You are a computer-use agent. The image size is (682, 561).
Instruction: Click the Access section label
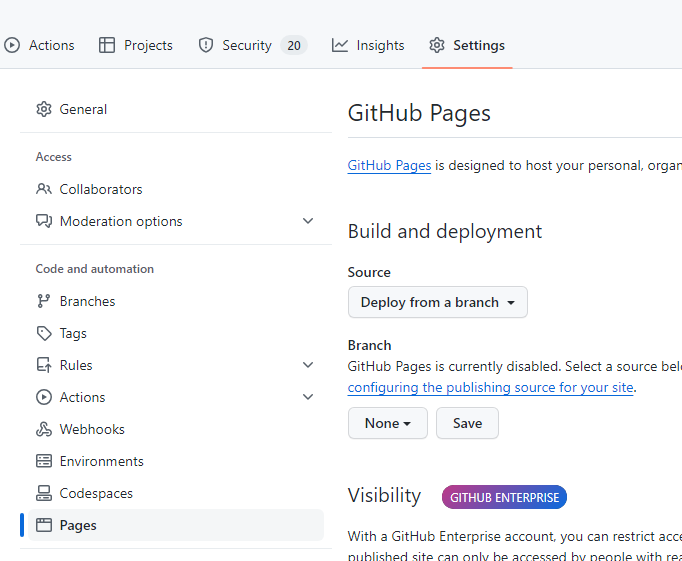(53, 157)
